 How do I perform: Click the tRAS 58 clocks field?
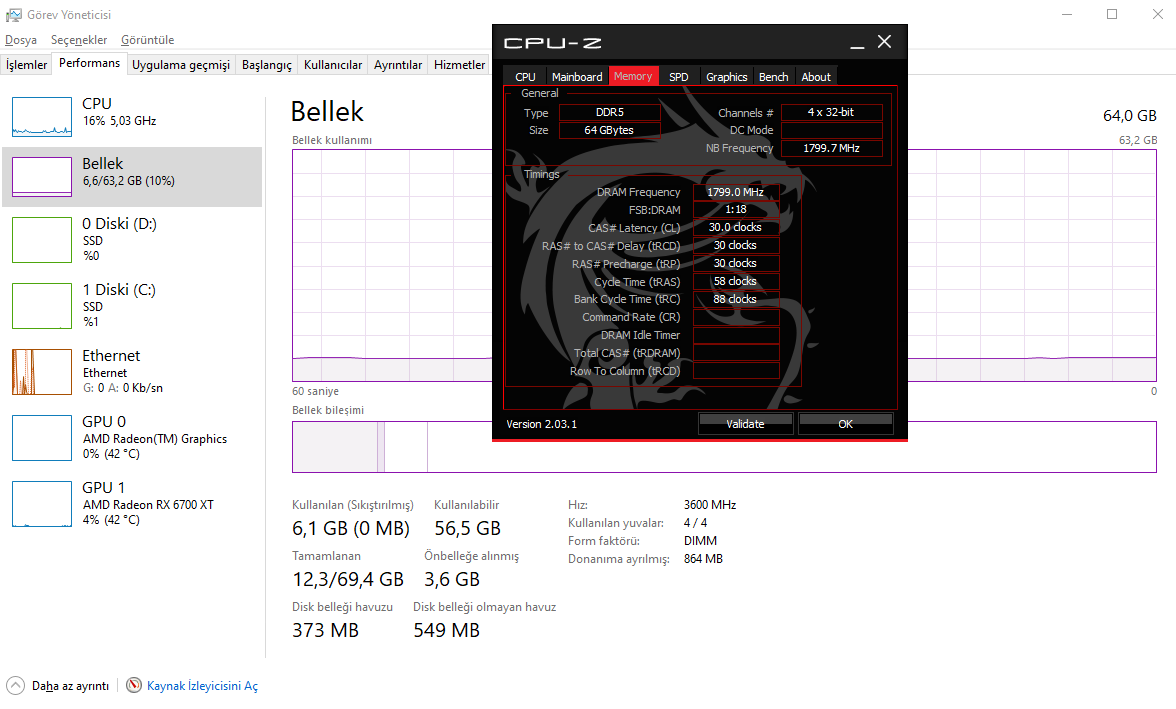point(736,281)
